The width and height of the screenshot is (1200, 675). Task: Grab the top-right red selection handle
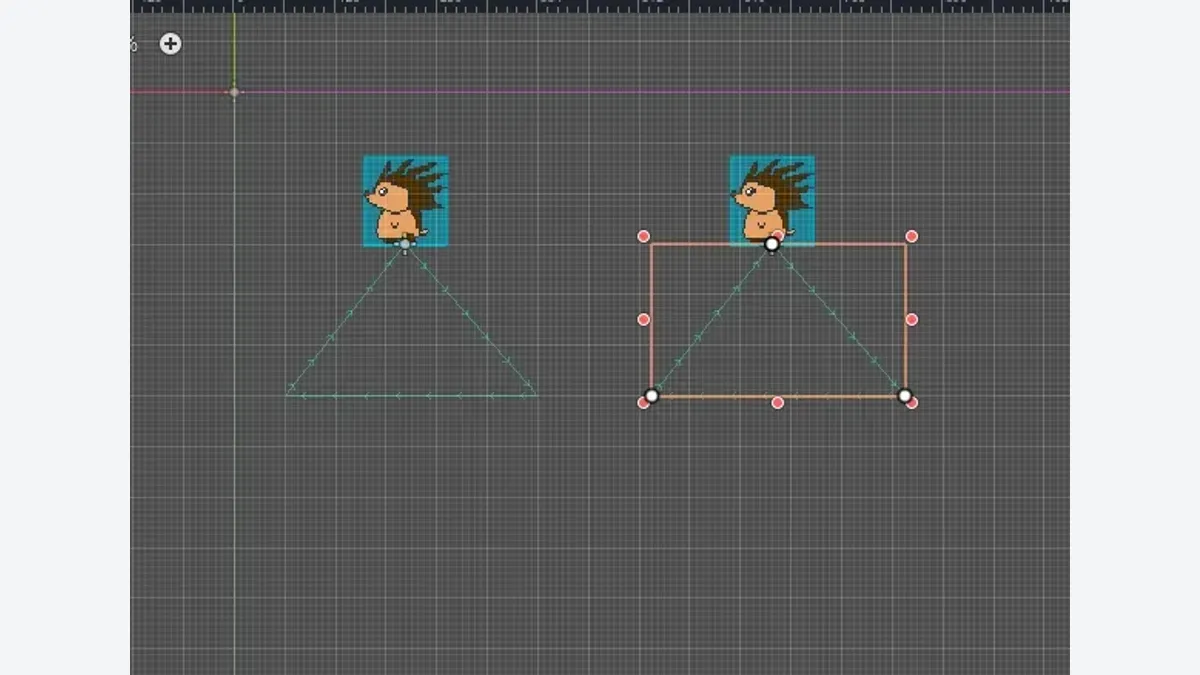[912, 237]
